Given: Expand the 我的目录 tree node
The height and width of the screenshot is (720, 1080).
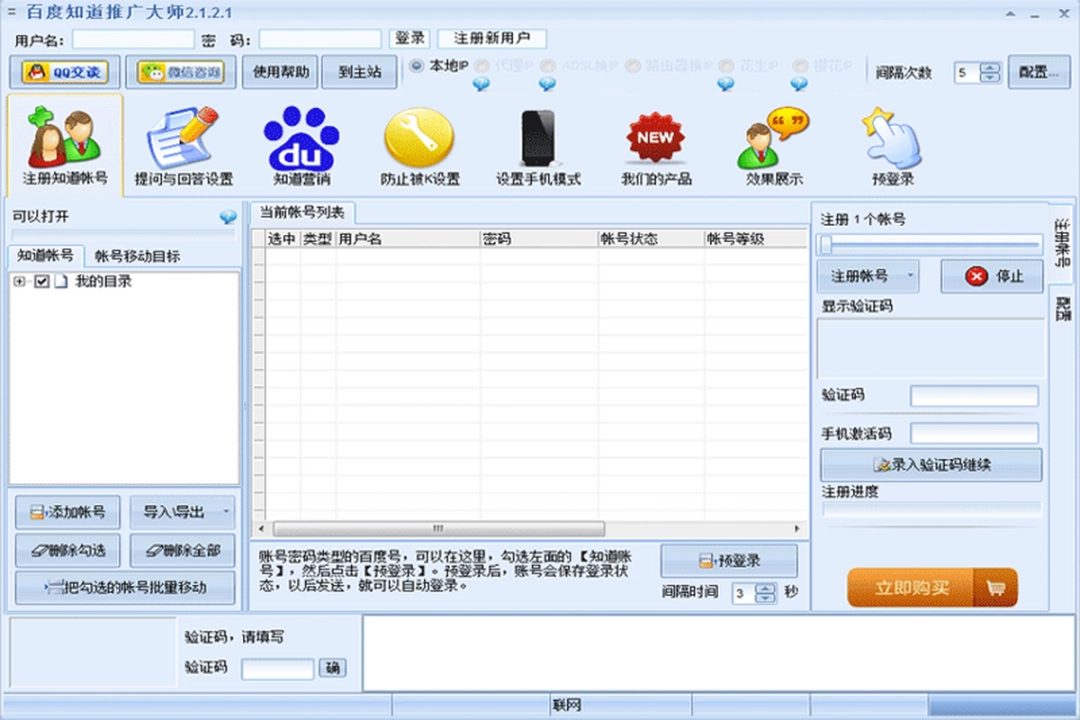Looking at the screenshot, I should coord(17,281).
